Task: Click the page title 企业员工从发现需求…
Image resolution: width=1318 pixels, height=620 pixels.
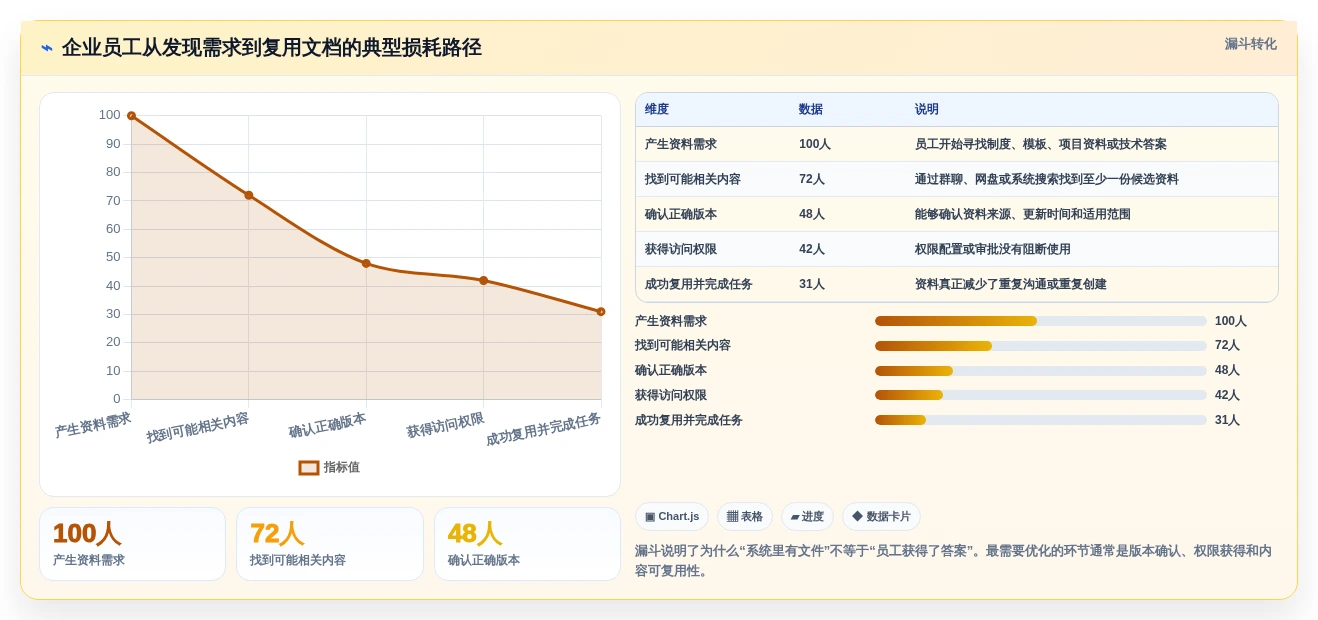Action: coord(272,48)
